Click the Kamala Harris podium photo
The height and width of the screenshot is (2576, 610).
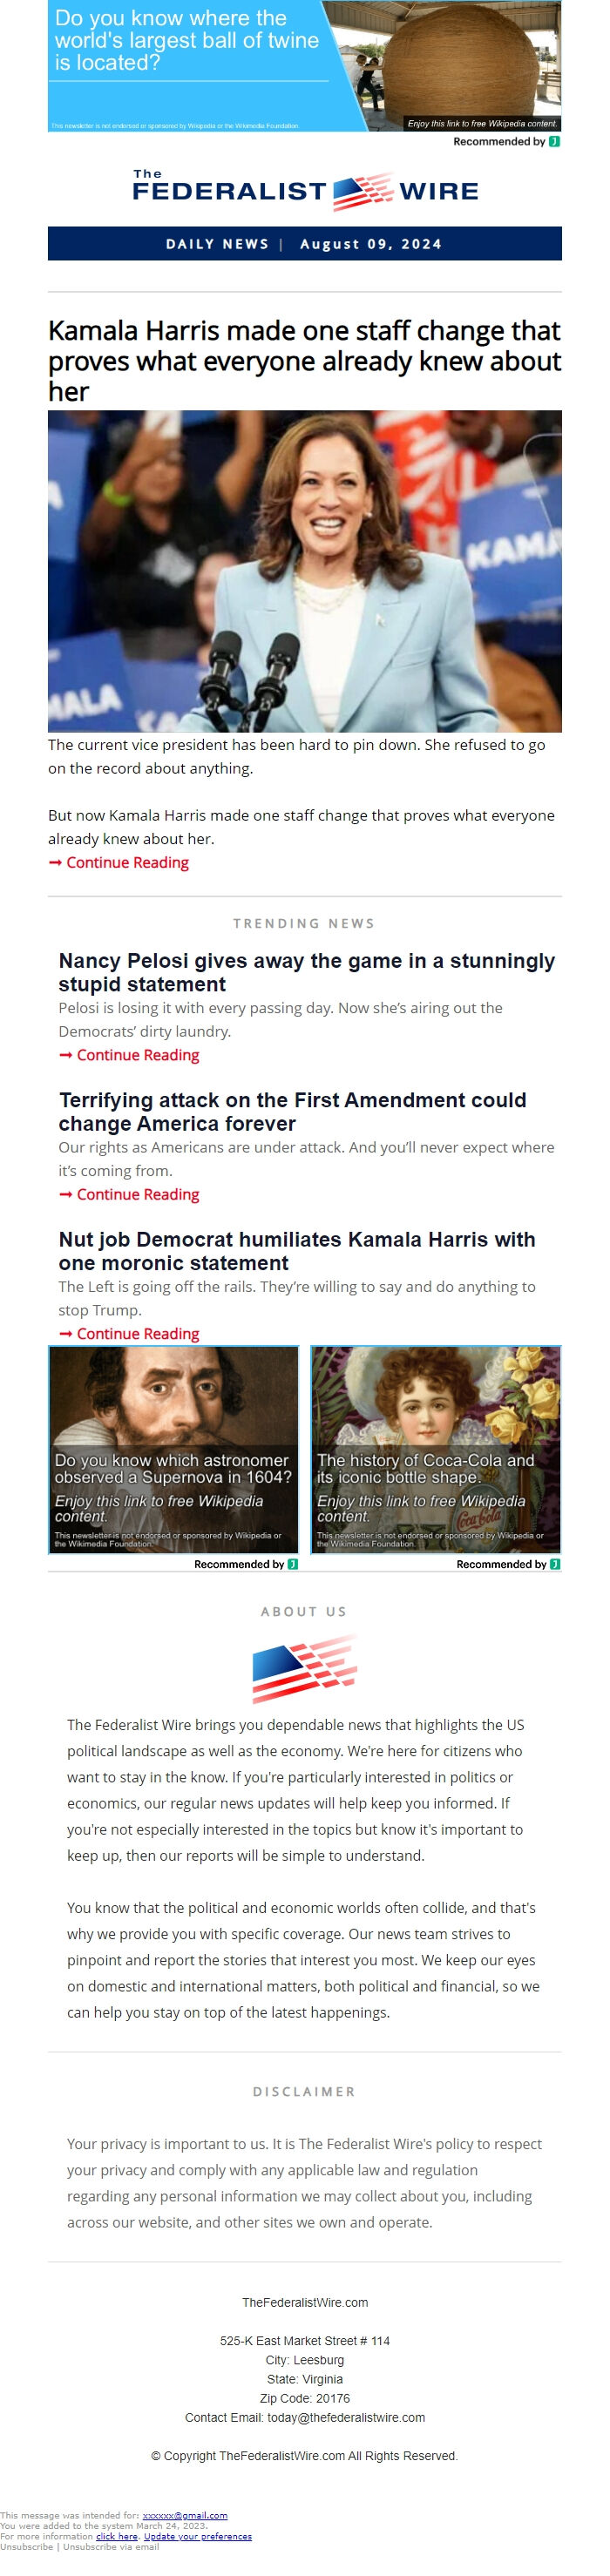coord(304,571)
